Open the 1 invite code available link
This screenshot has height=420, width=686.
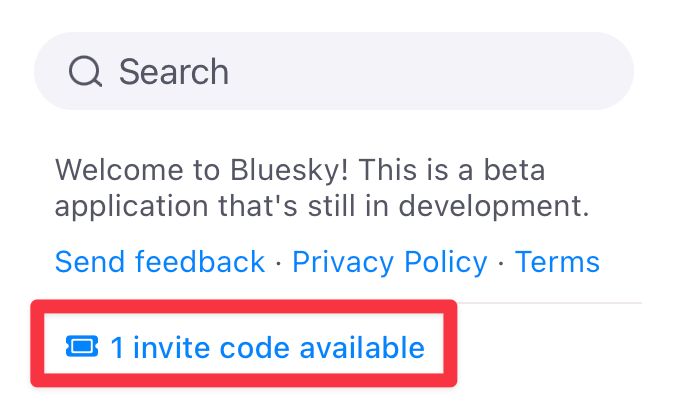click(x=266, y=347)
